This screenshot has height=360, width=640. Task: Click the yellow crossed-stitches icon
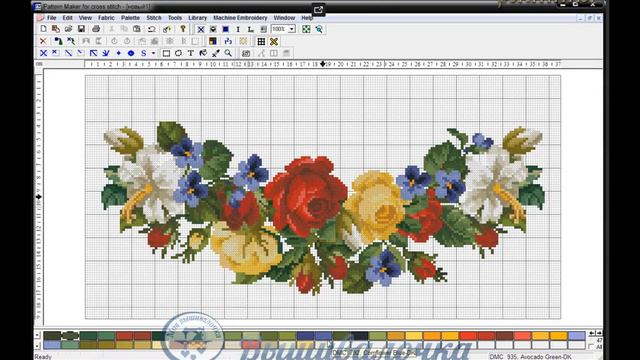[x=274, y=41]
